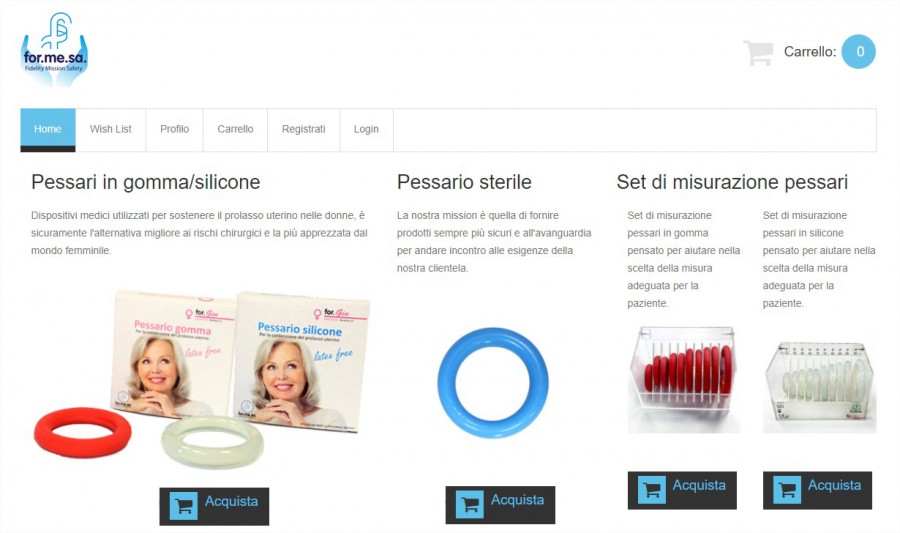This screenshot has width=900, height=533.
Task: Open the Pessari in gomma/silicone heading
Action: (x=146, y=182)
